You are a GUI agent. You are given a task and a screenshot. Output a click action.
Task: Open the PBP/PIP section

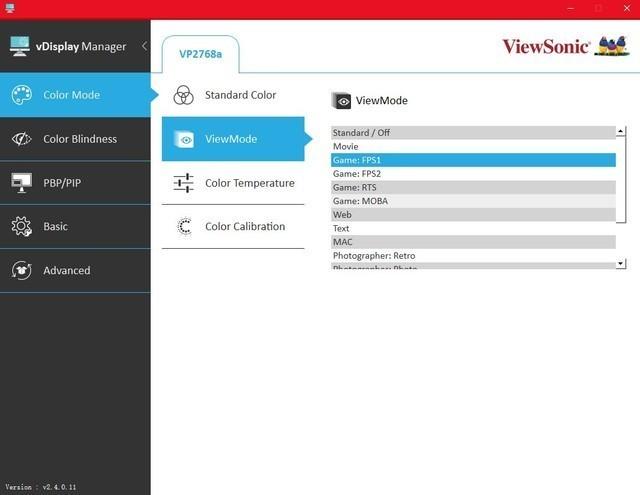pos(75,183)
